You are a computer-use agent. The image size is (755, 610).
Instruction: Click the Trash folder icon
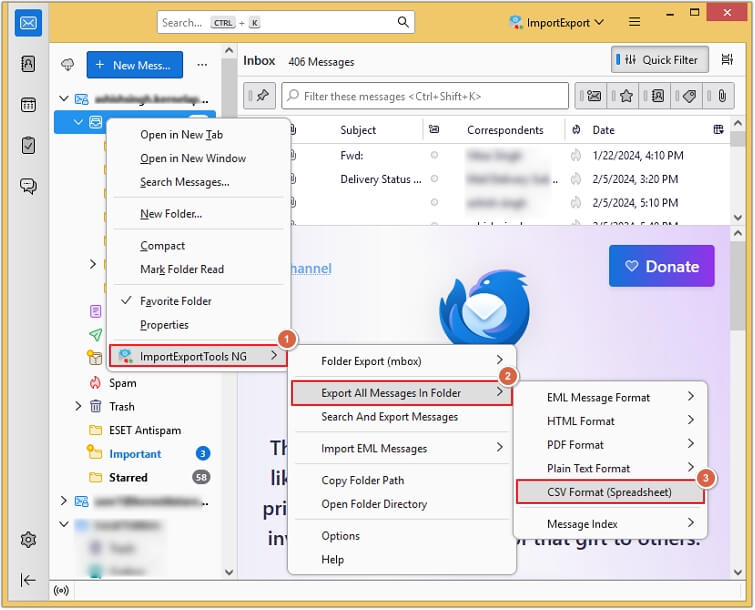click(95, 406)
